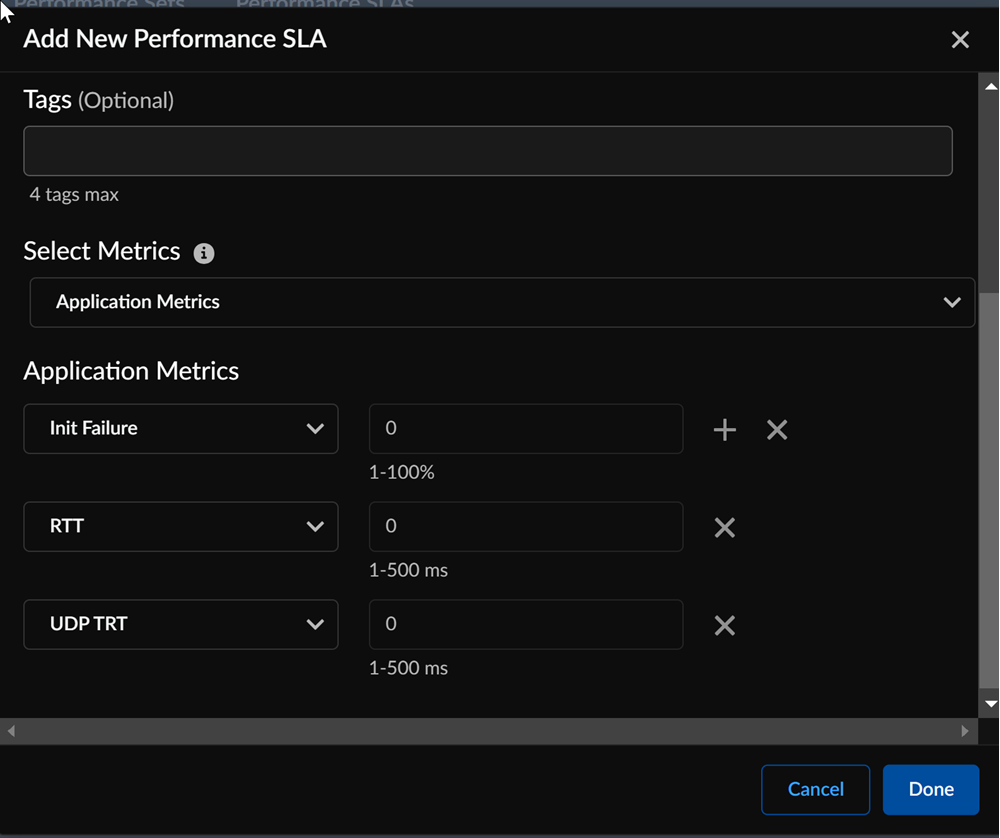Click the RTT value input field
This screenshot has width=1000, height=838.
(526, 527)
